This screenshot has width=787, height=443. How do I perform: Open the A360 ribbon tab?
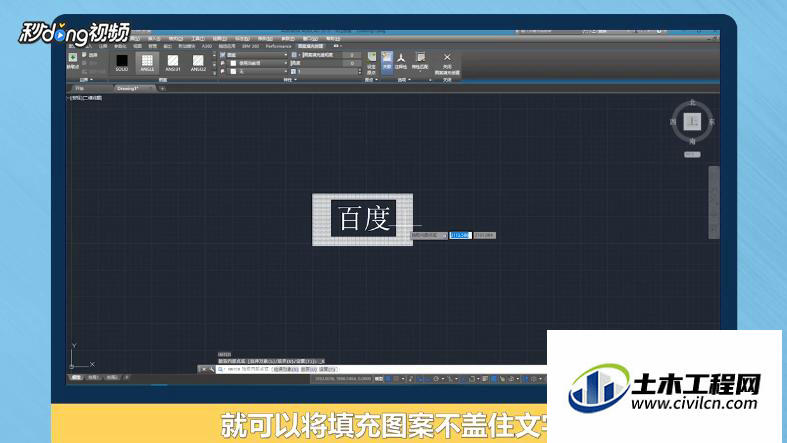(x=207, y=46)
